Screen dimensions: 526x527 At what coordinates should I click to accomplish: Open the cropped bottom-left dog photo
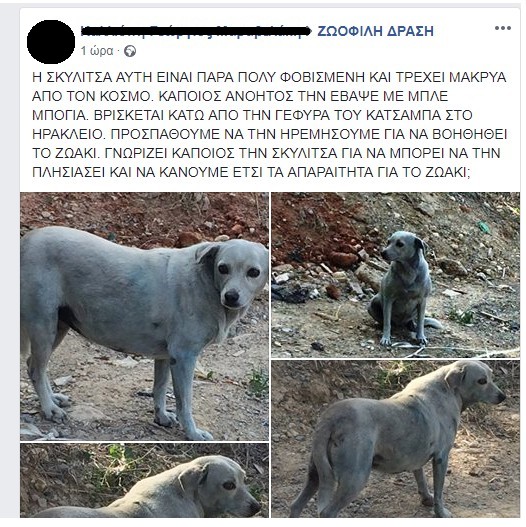(x=145, y=480)
